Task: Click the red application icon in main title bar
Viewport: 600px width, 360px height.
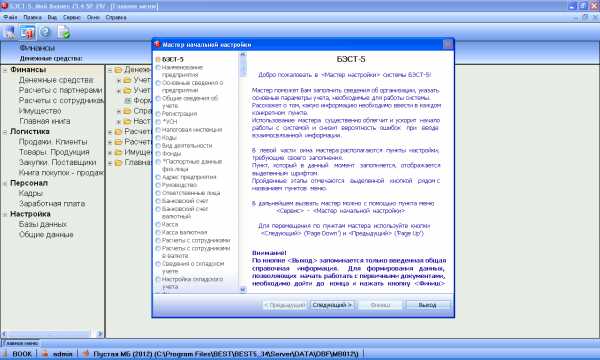Action: [x=4, y=5]
